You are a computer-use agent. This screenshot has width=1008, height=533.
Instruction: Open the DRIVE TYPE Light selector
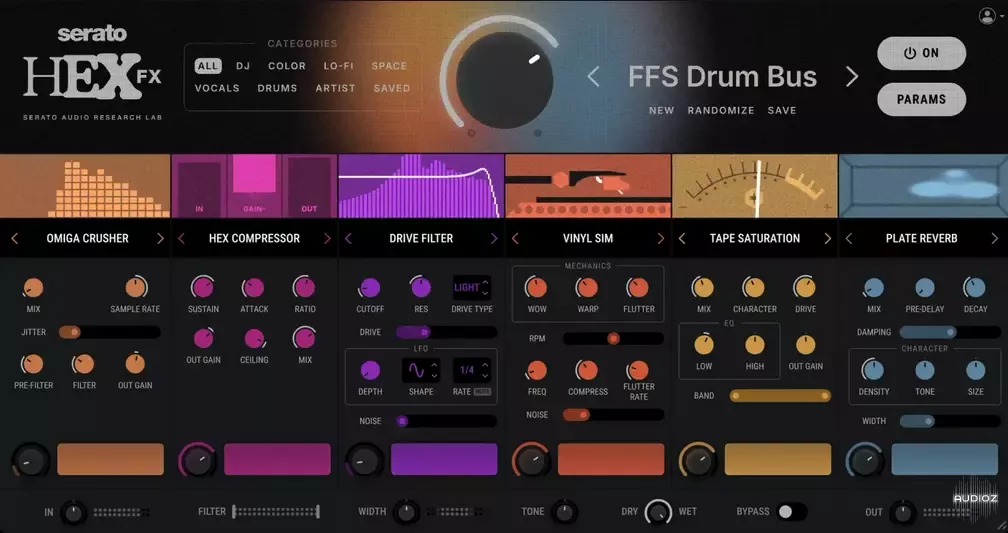472,287
